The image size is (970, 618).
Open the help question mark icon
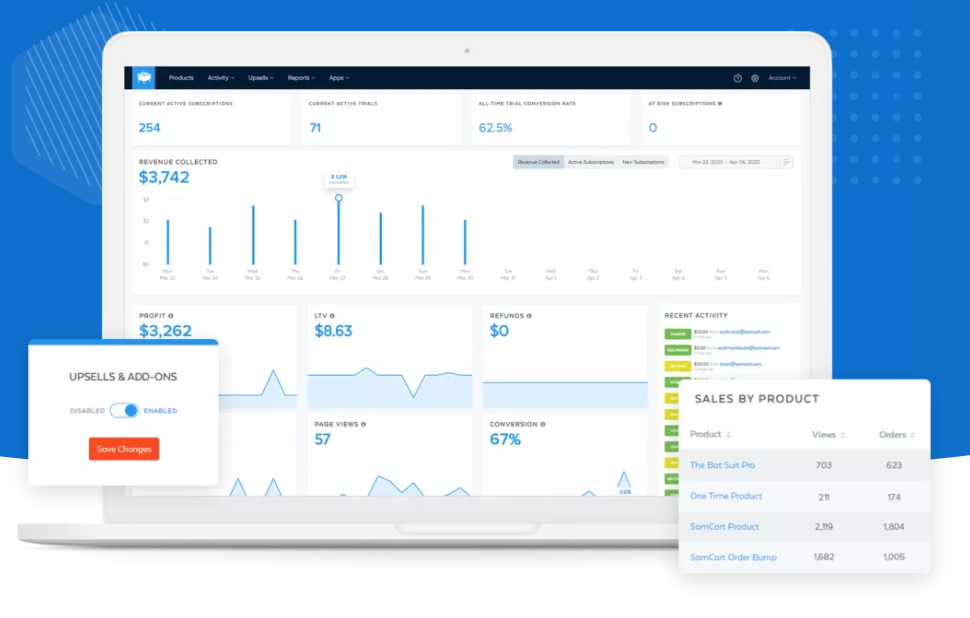click(738, 78)
